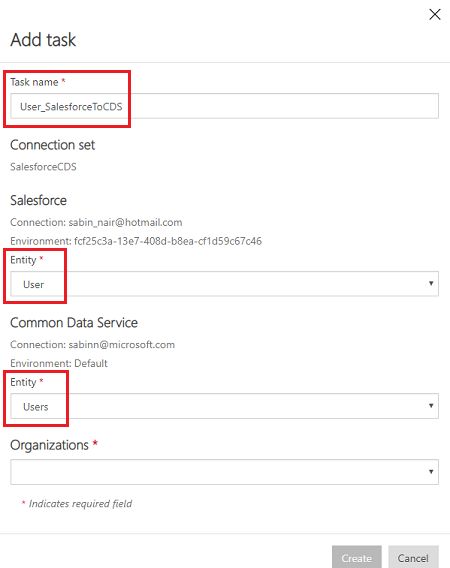
Task: Click the arrow on Salesforce Entity dropdown
Action: (x=431, y=283)
